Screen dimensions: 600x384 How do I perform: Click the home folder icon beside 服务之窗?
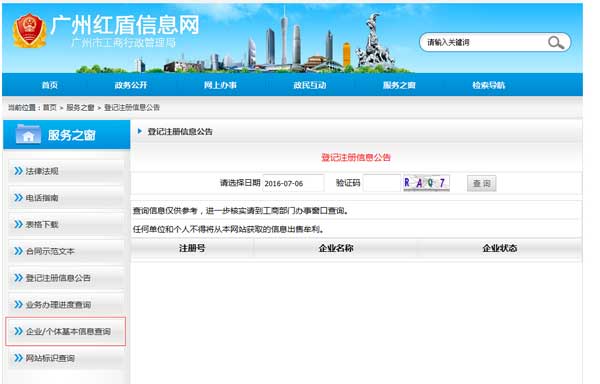pos(28,134)
